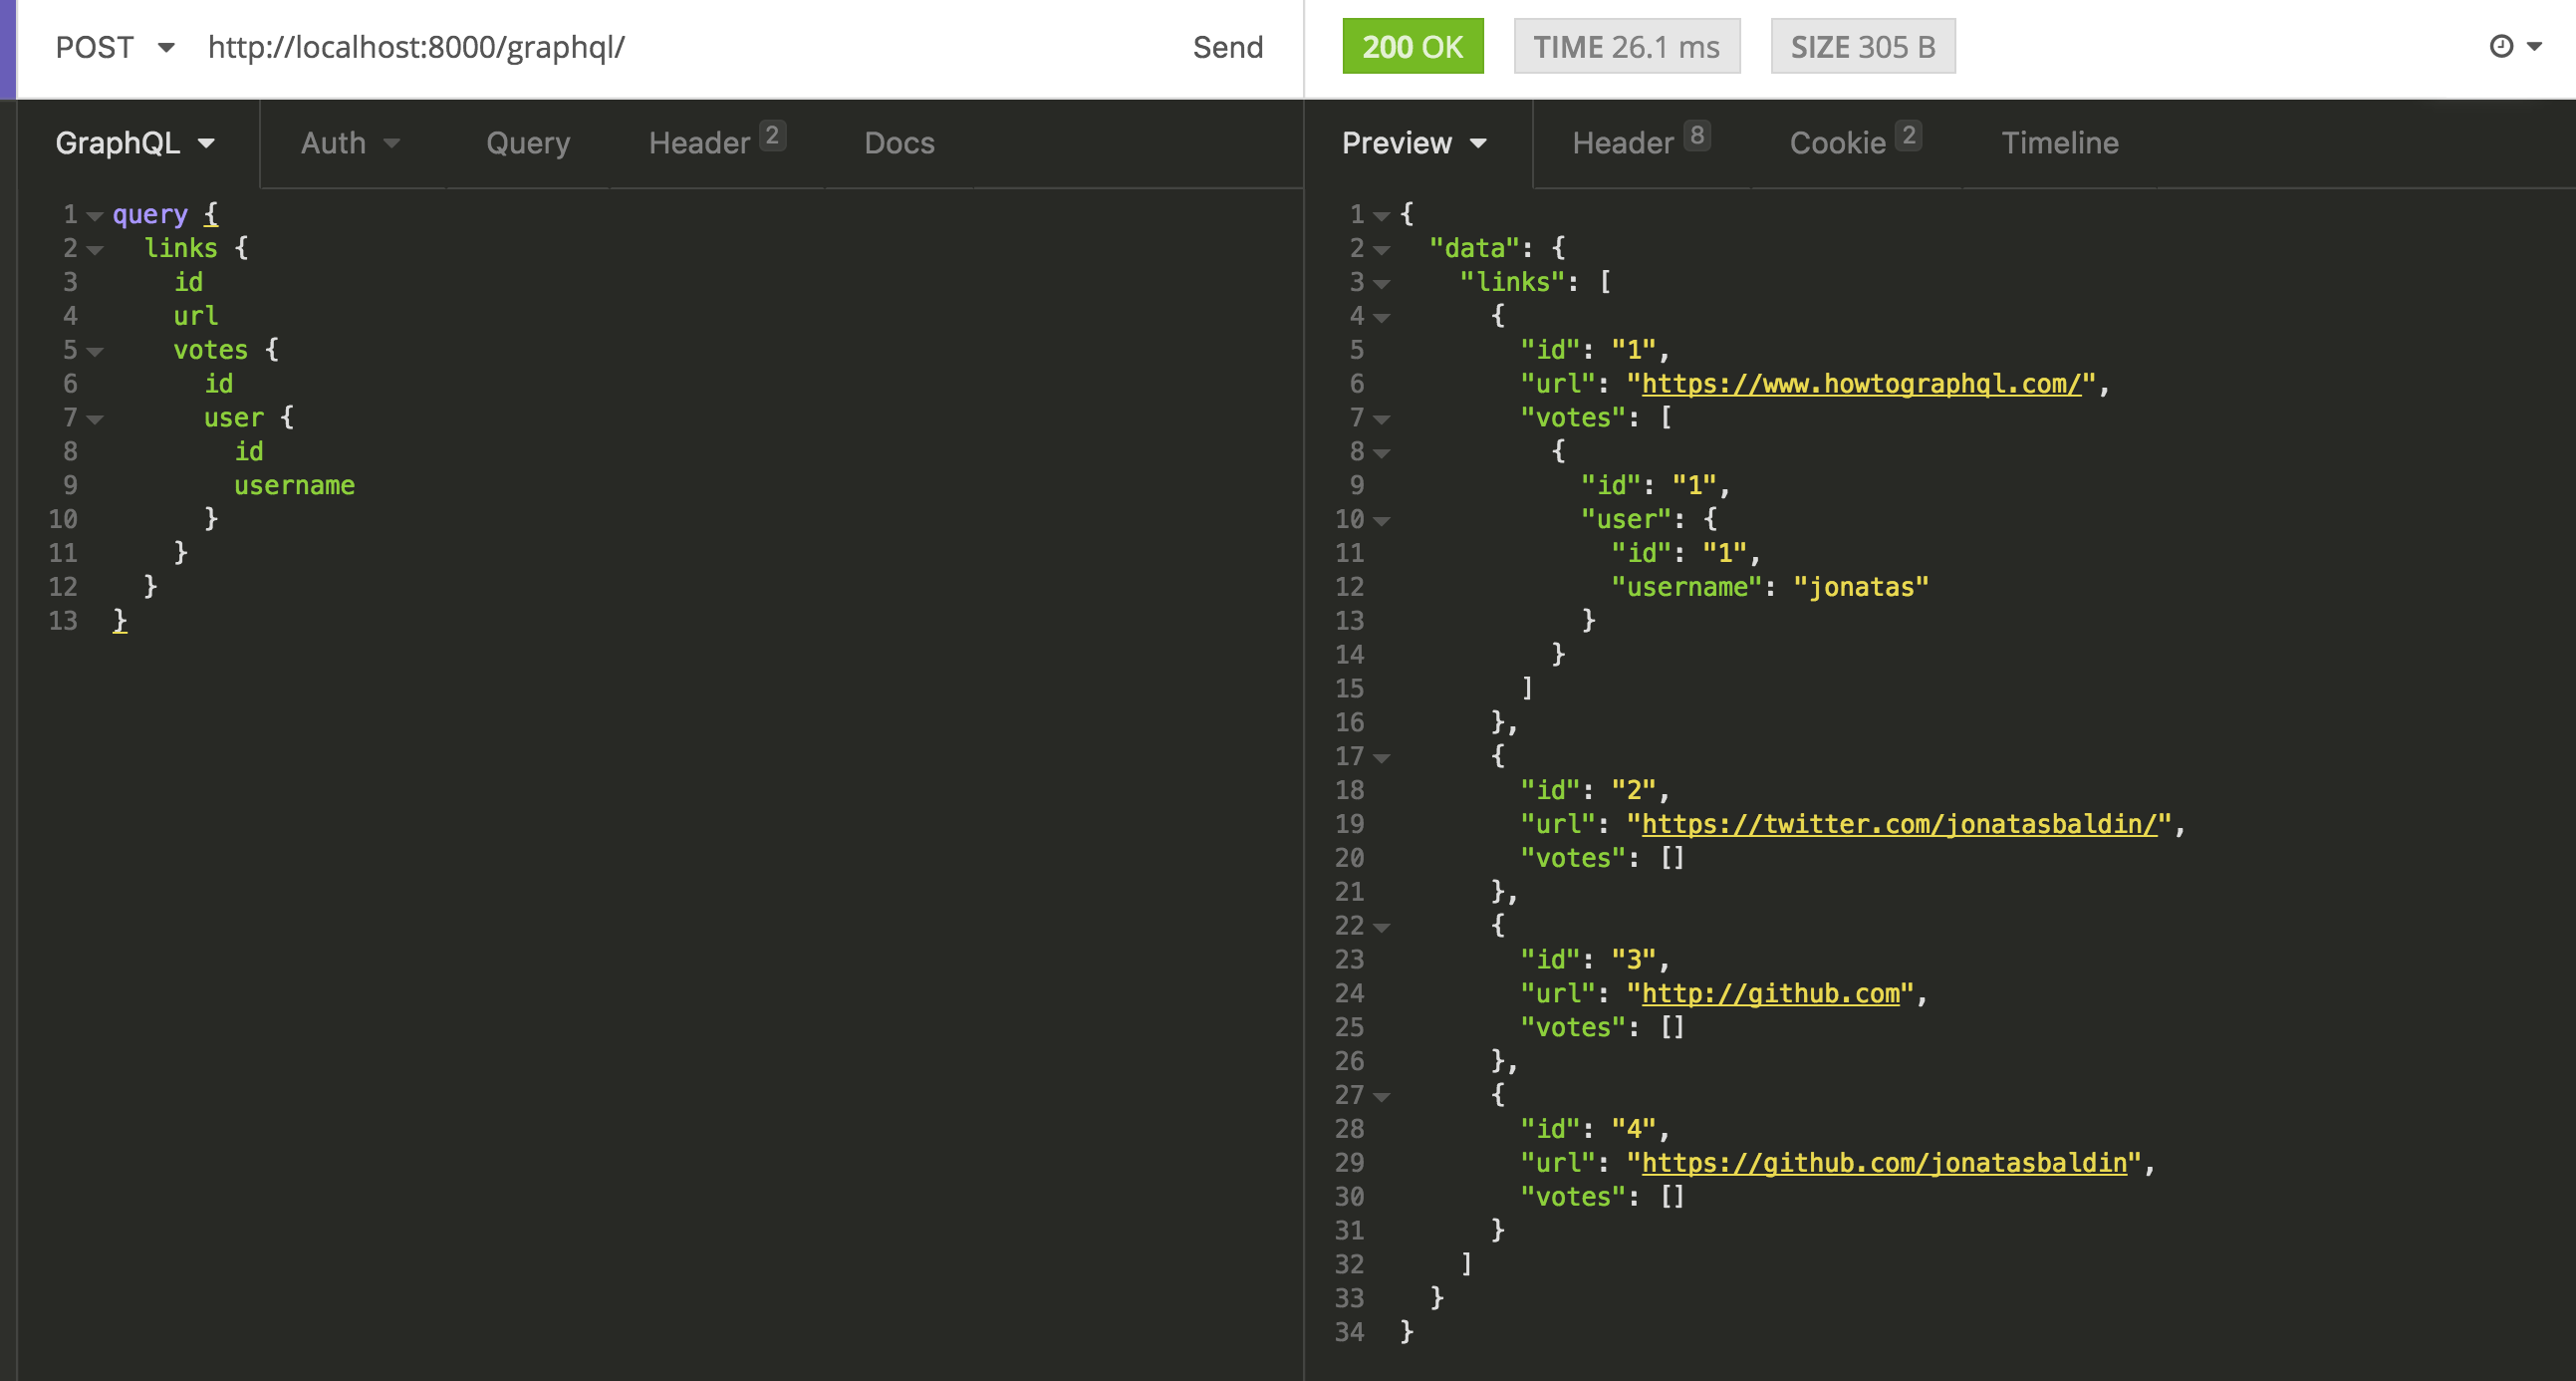The image size is (2576, 1381).
Task: Collapse the "user" object in response
Action: 1381,521
